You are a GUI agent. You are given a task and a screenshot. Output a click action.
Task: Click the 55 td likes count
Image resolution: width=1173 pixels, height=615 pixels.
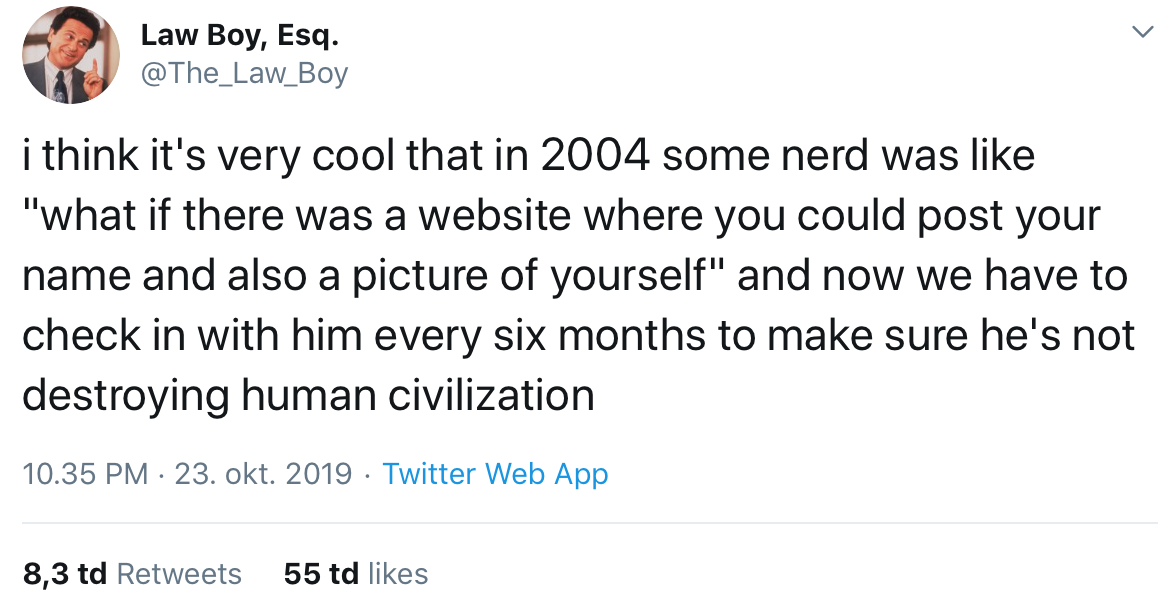(321, 573)
